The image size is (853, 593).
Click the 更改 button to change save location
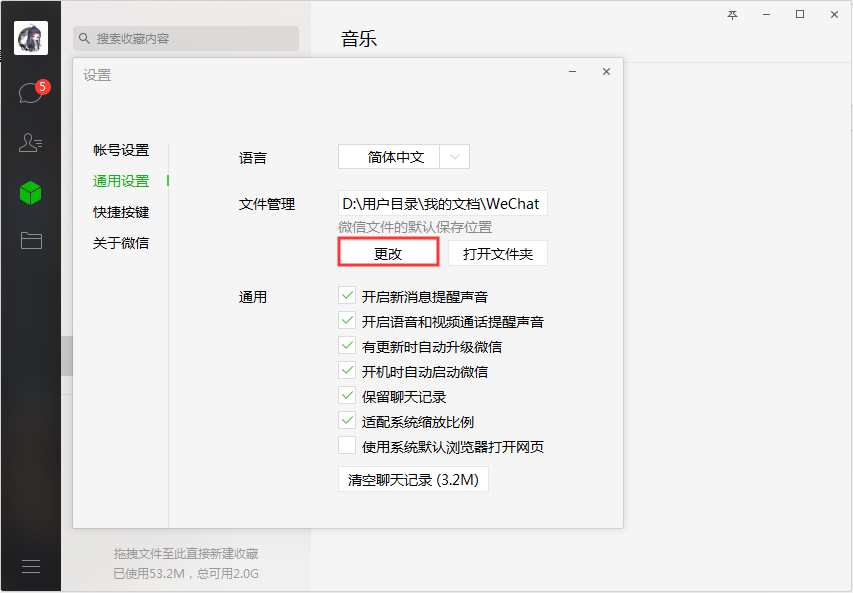[388, 252]
